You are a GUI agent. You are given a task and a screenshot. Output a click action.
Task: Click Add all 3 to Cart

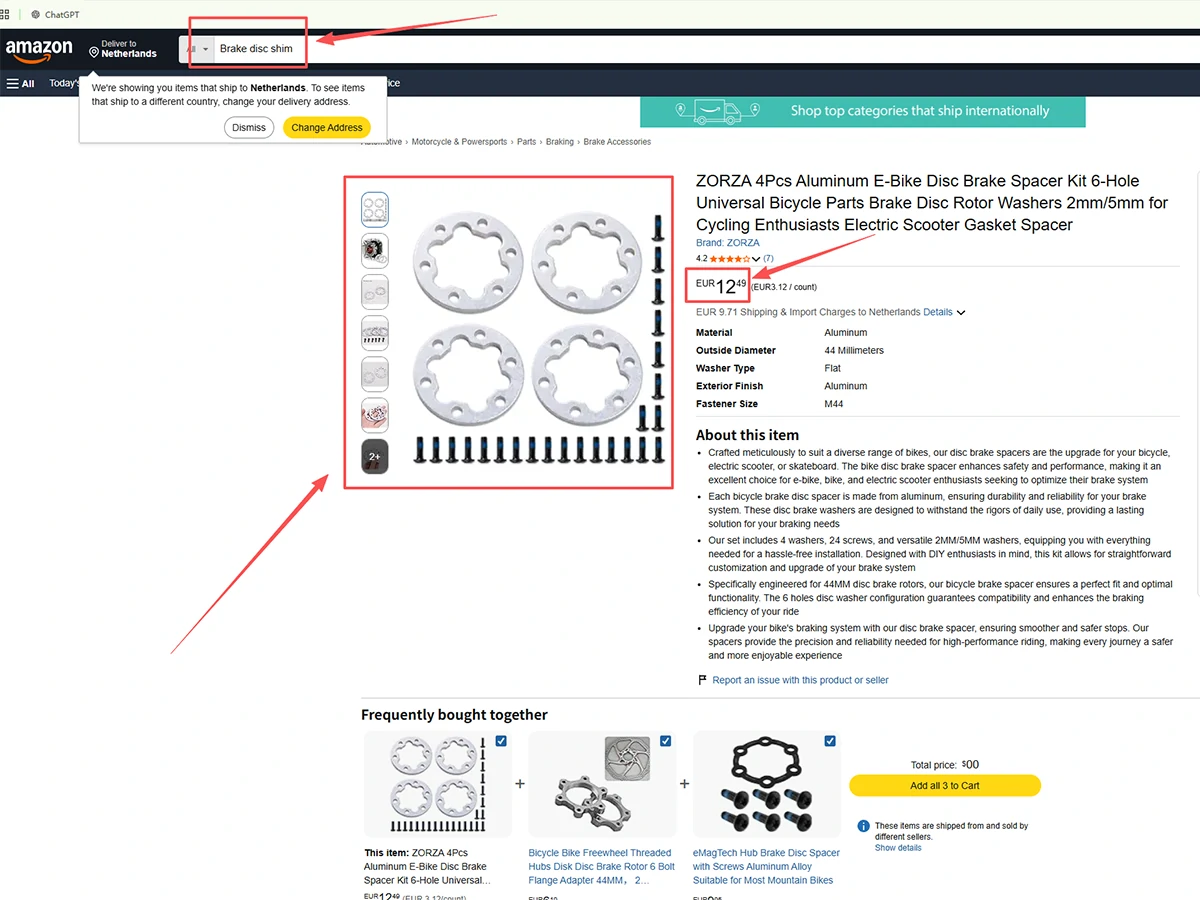pos(945,786)
